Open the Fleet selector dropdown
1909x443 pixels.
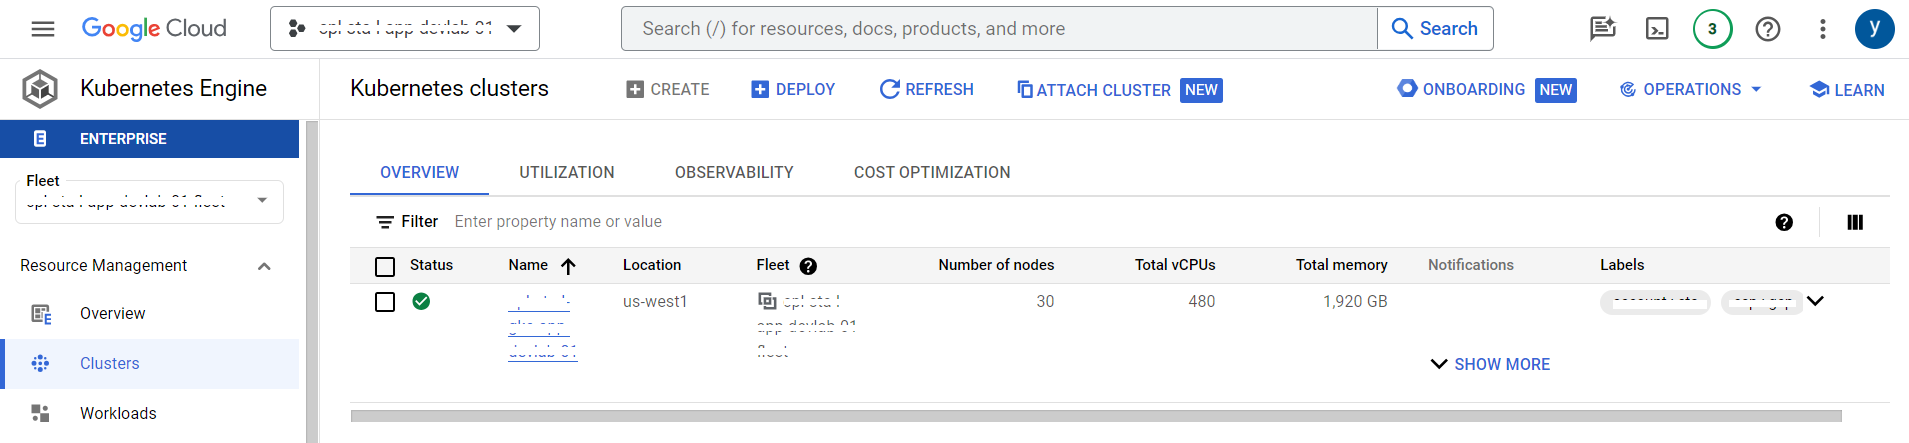[x=150, y=201]
